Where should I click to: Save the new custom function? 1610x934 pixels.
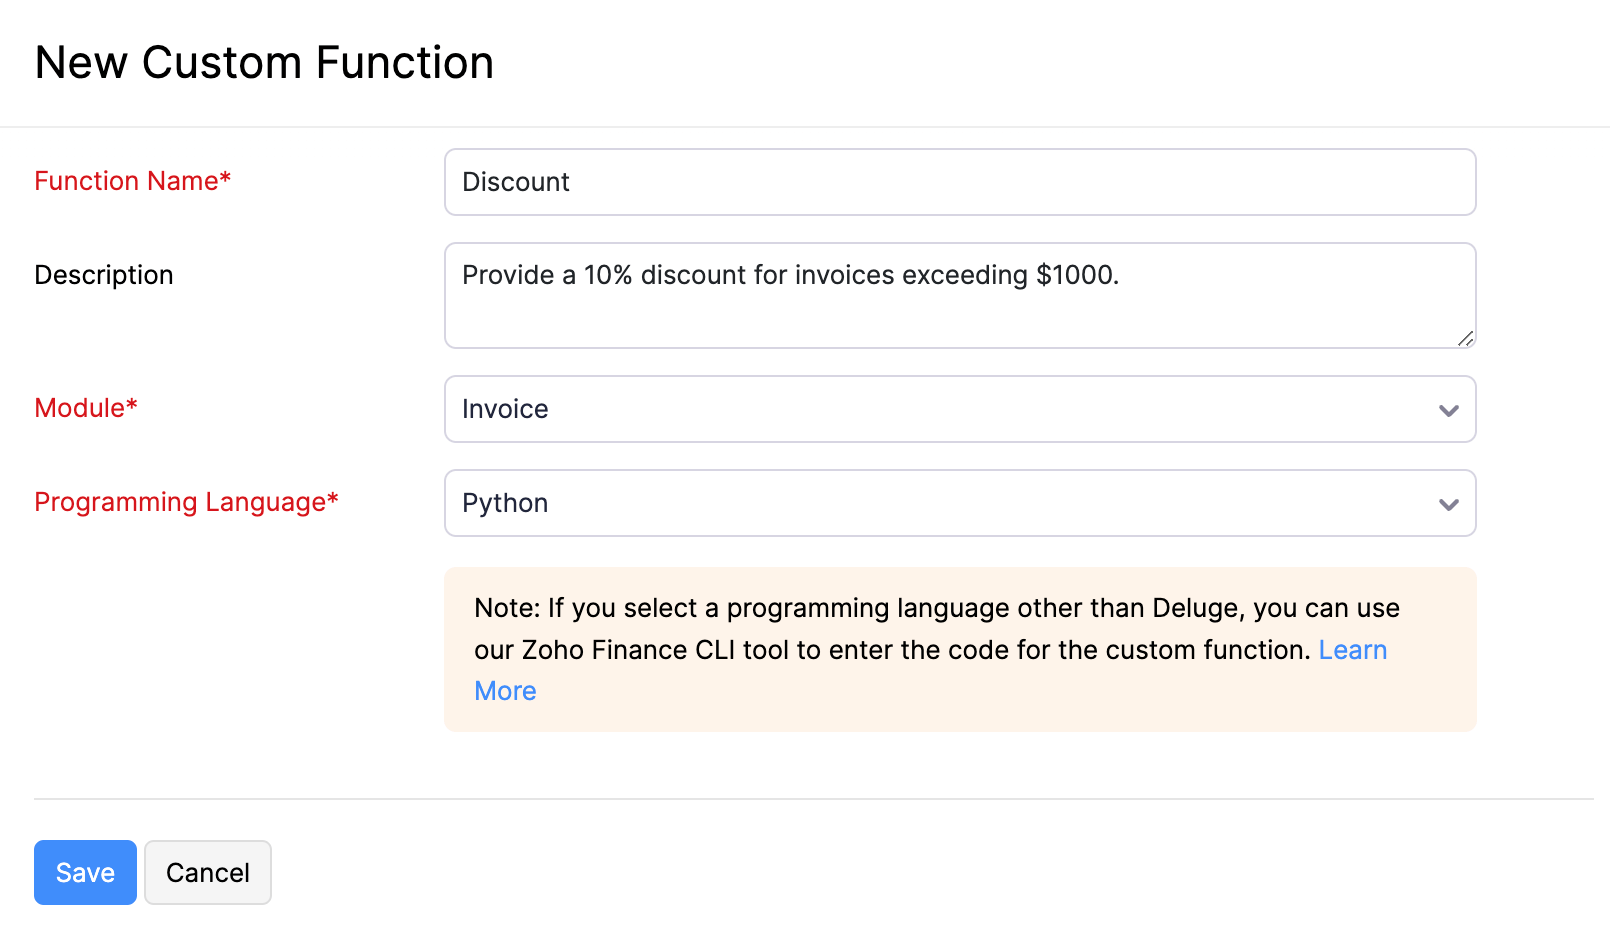click(85, 873)
